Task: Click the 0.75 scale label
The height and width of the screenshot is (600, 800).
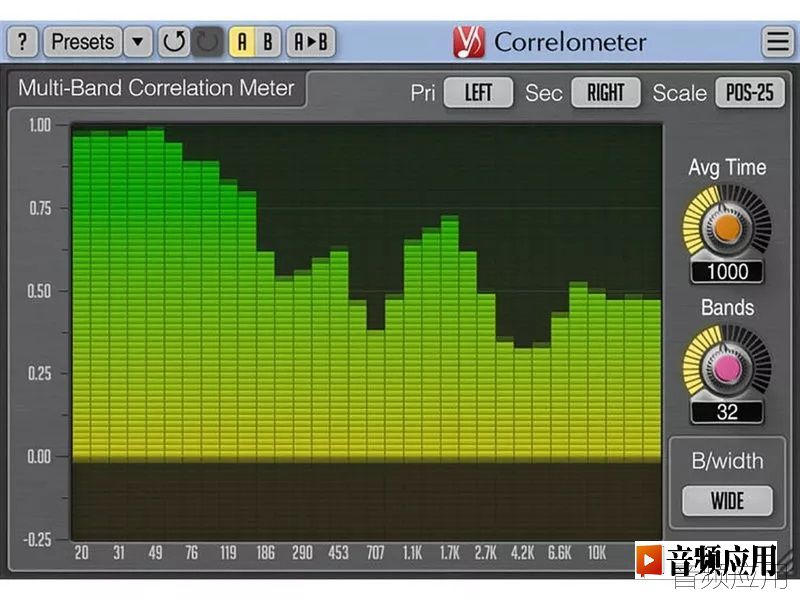Action: (40, 208)
